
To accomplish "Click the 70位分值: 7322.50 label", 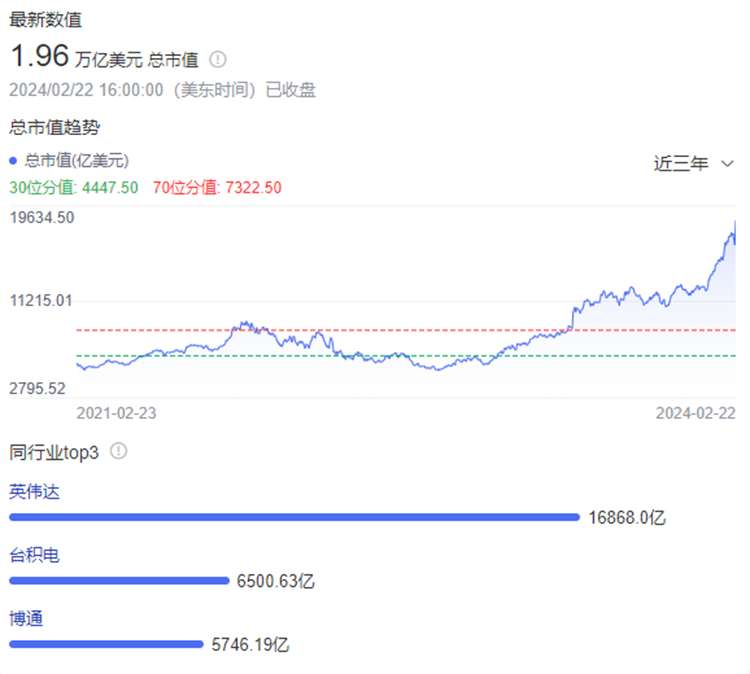I will coord(217,188).
